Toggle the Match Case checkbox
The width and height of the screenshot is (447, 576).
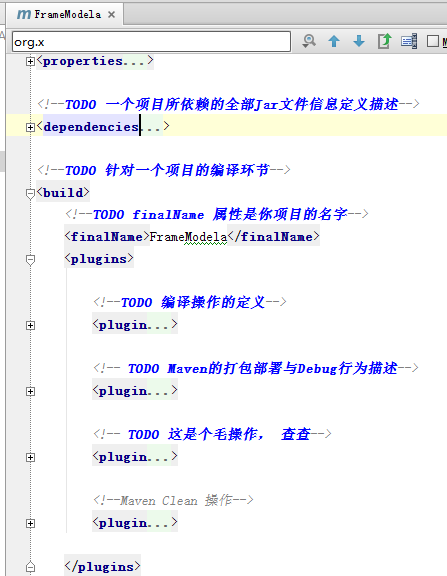433,41
